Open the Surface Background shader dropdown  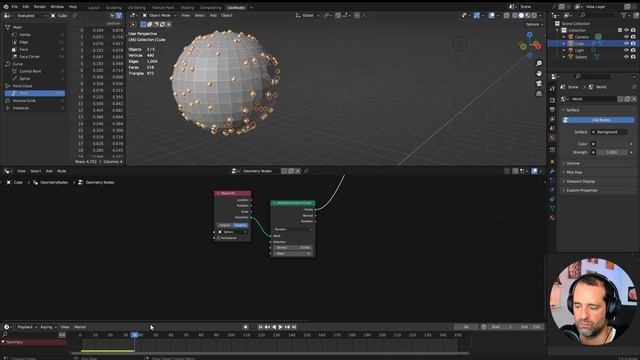click(609, 132)
